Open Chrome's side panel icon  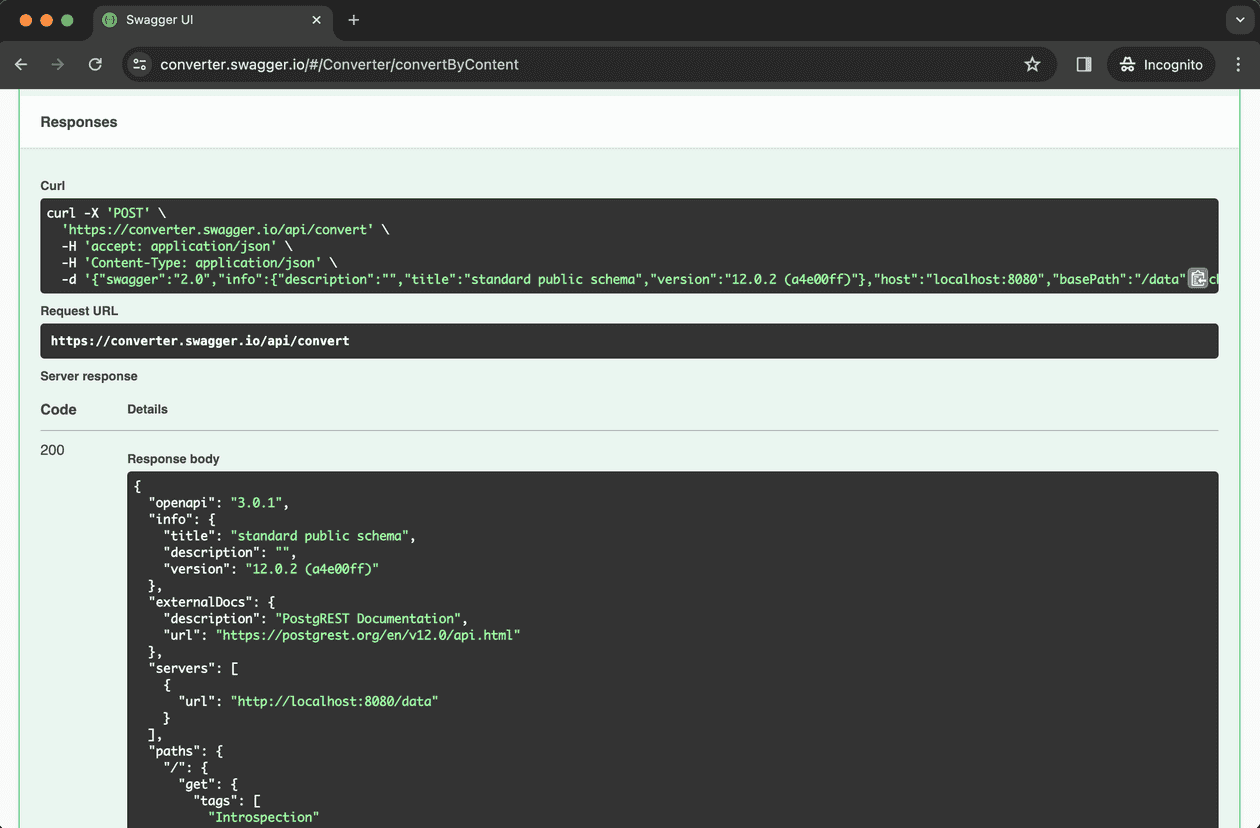click(x=1083, y=64)
